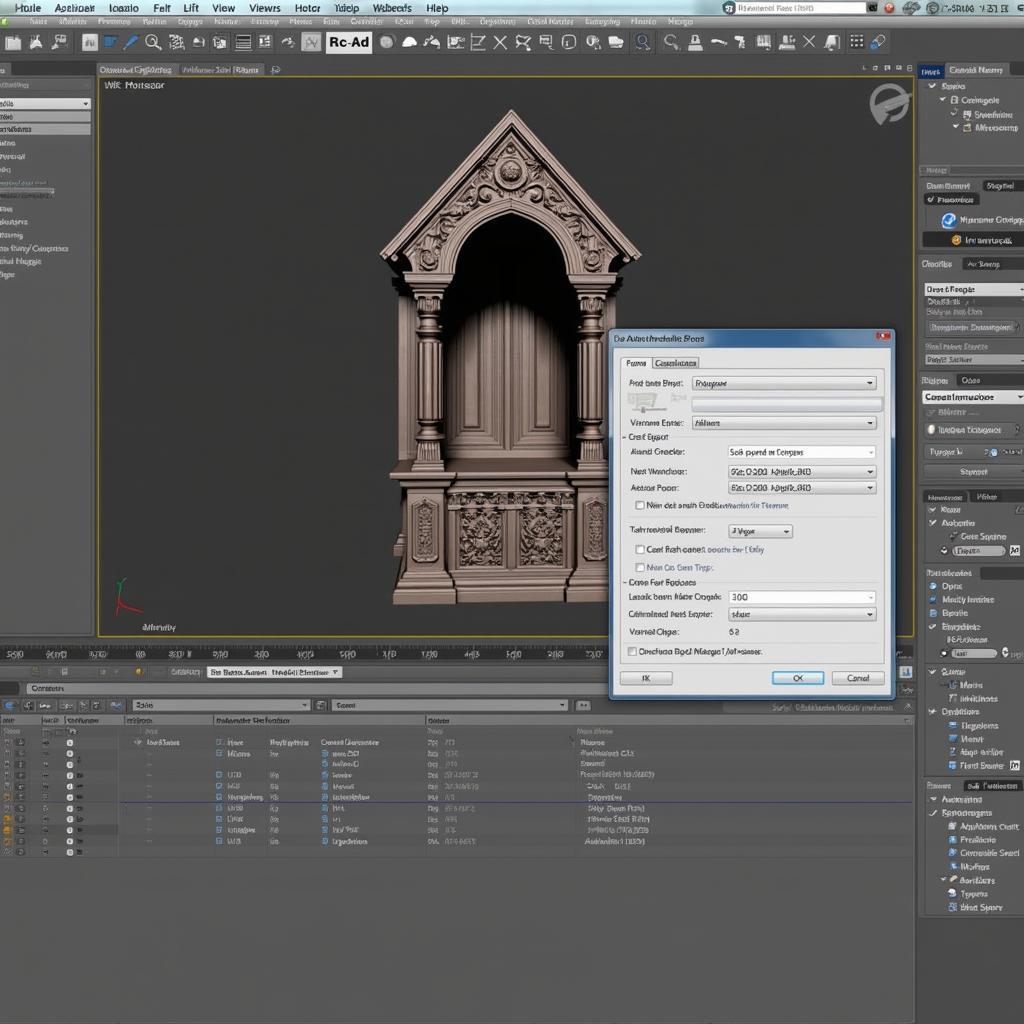Click the OK button in the dialog
Viewport: 1024px width, 1024px height.
click(x=797, y=679)
